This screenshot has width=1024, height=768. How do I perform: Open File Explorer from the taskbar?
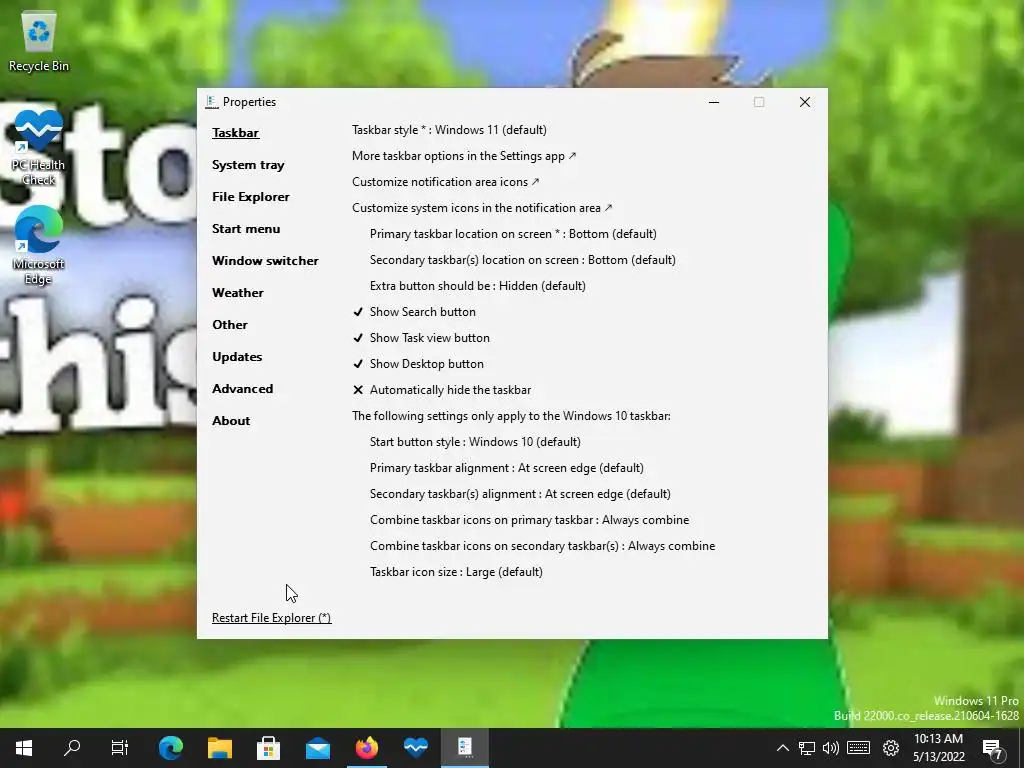[220, 748]
